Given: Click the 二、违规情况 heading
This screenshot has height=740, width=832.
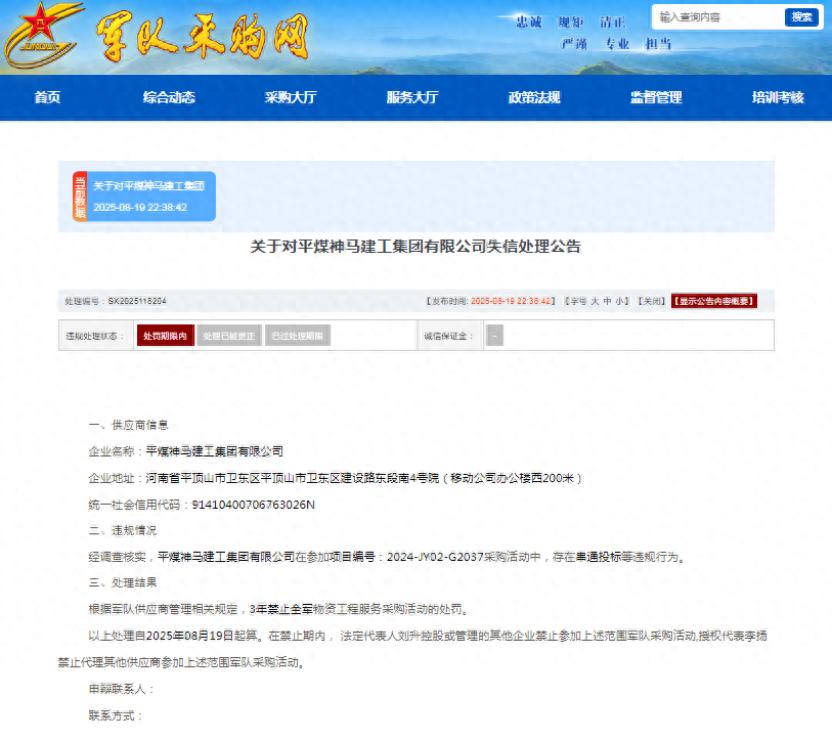Looking at the screenshot, I should pyautogui.click(x=123, y=530).
